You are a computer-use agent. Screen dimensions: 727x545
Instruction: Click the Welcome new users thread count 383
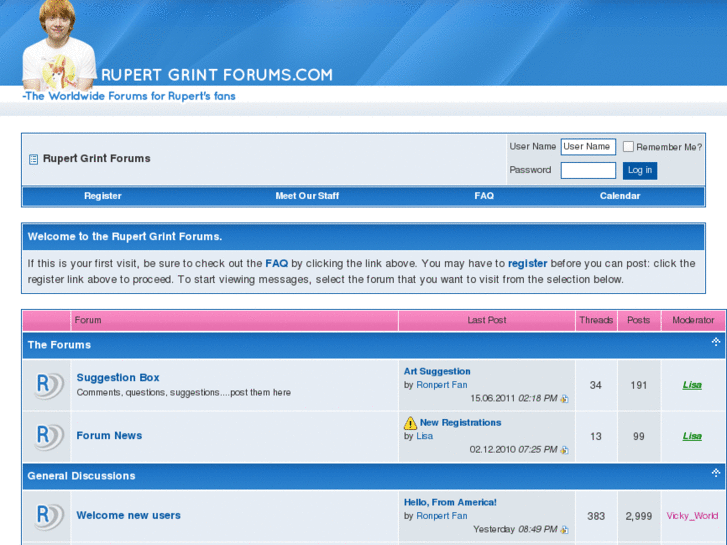coord(596,516)
